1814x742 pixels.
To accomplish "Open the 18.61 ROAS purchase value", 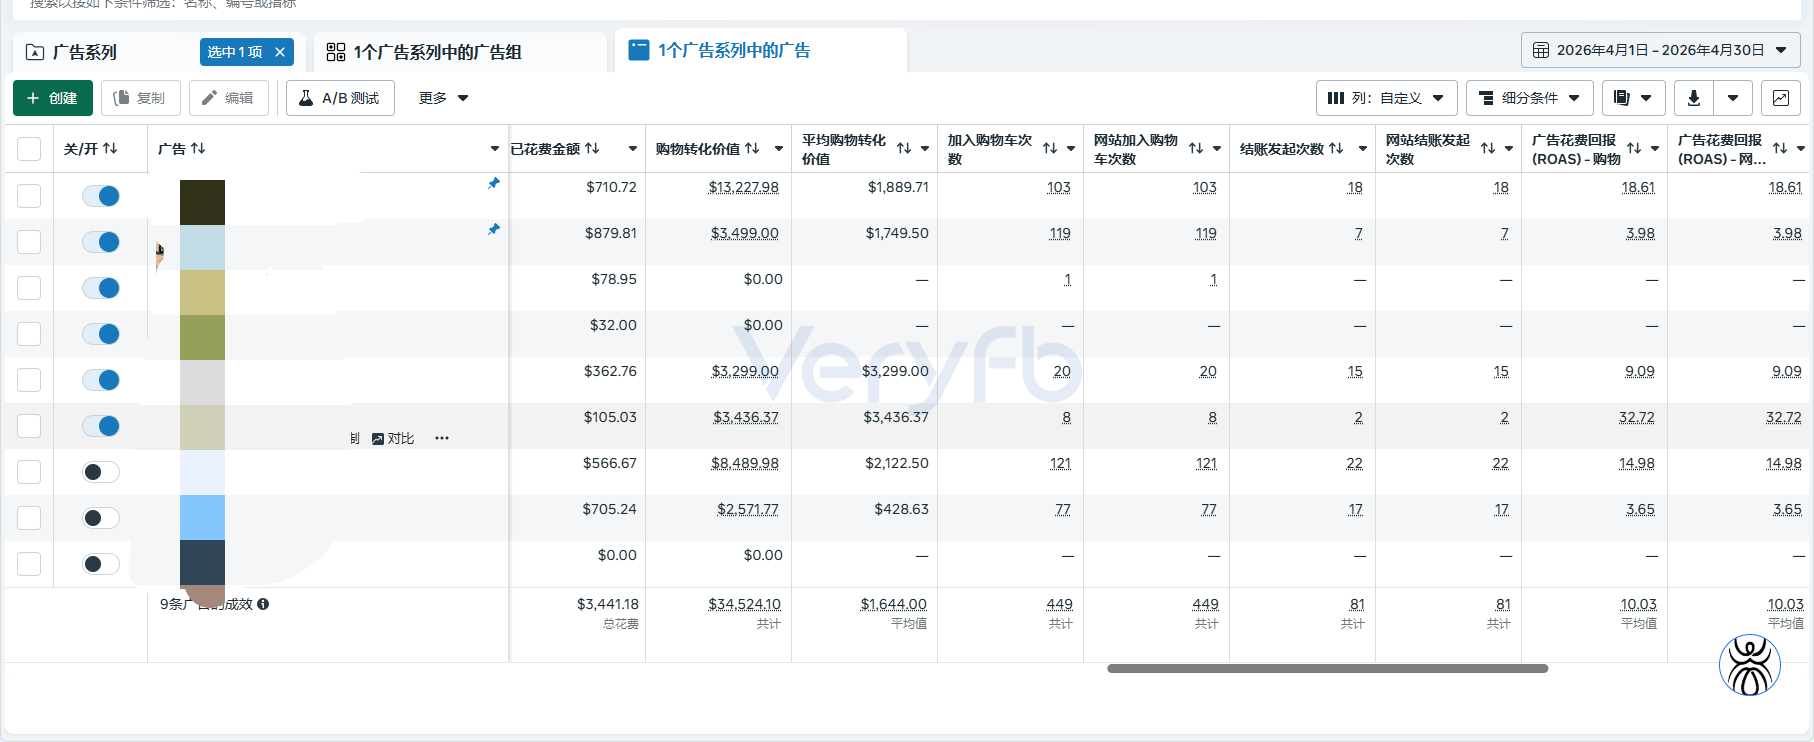I will point(1638,187).
